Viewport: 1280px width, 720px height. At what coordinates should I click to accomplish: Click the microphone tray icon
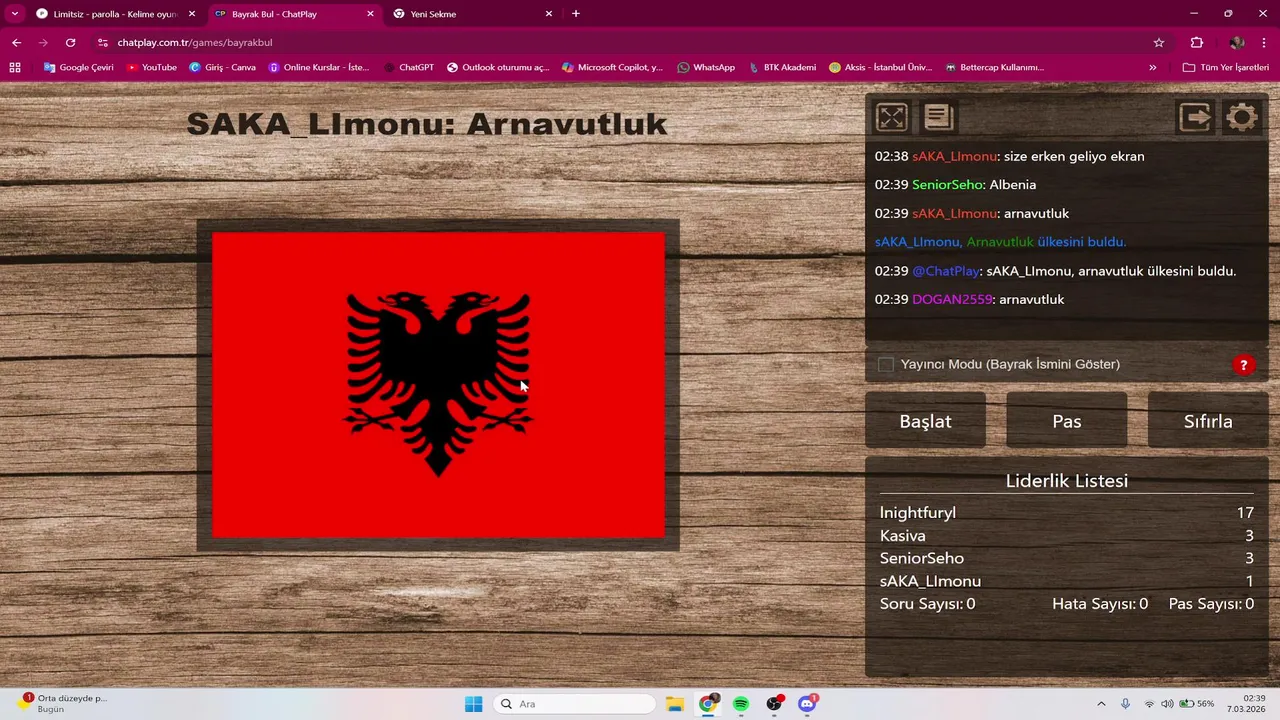click(x=1126, y=704)
